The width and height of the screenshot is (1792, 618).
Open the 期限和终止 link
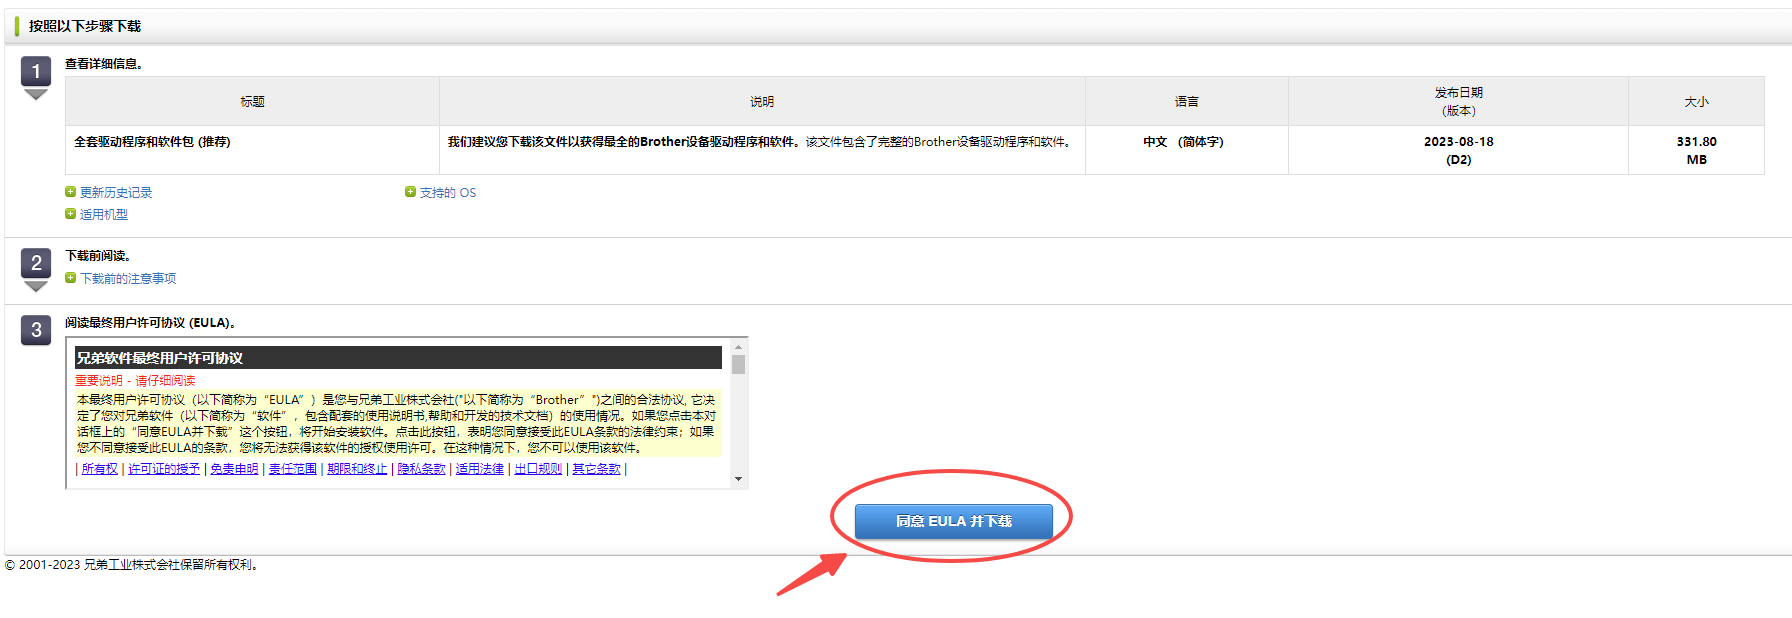point(357,469)
